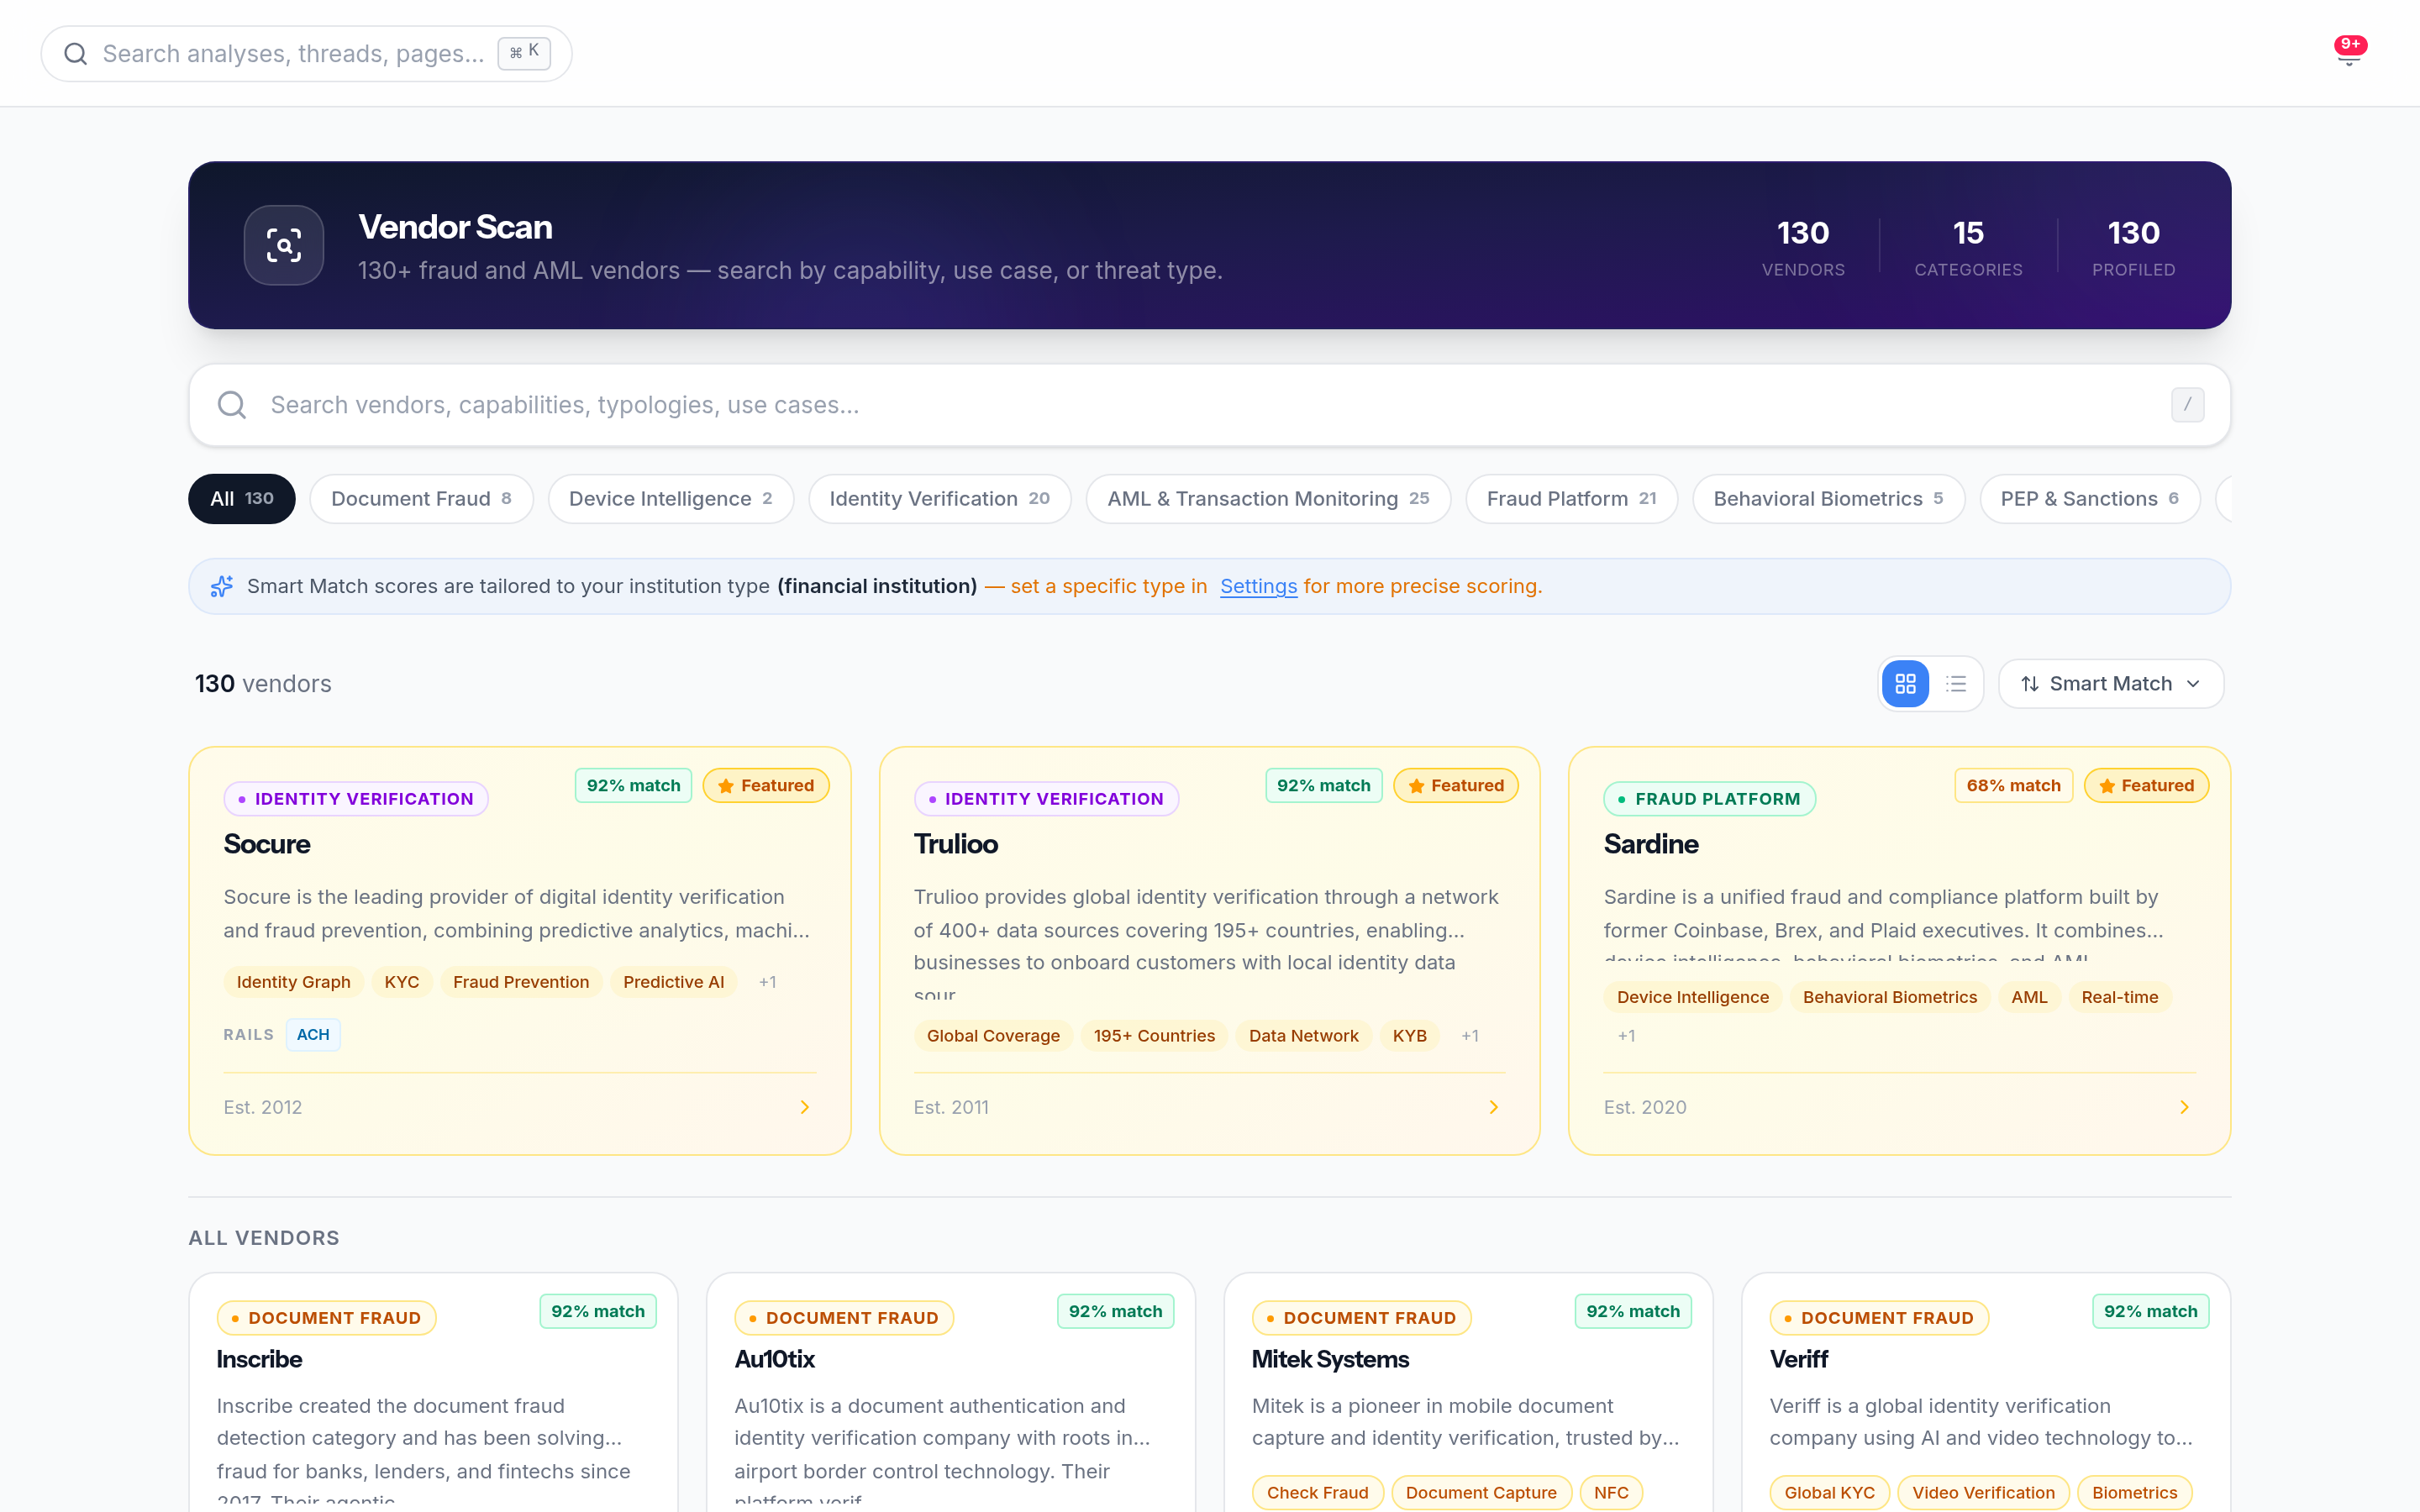Open Trulioo card via its chevron arrow
This screenshot has height=1512, width=2420.
click(x=1494, y=1107)
